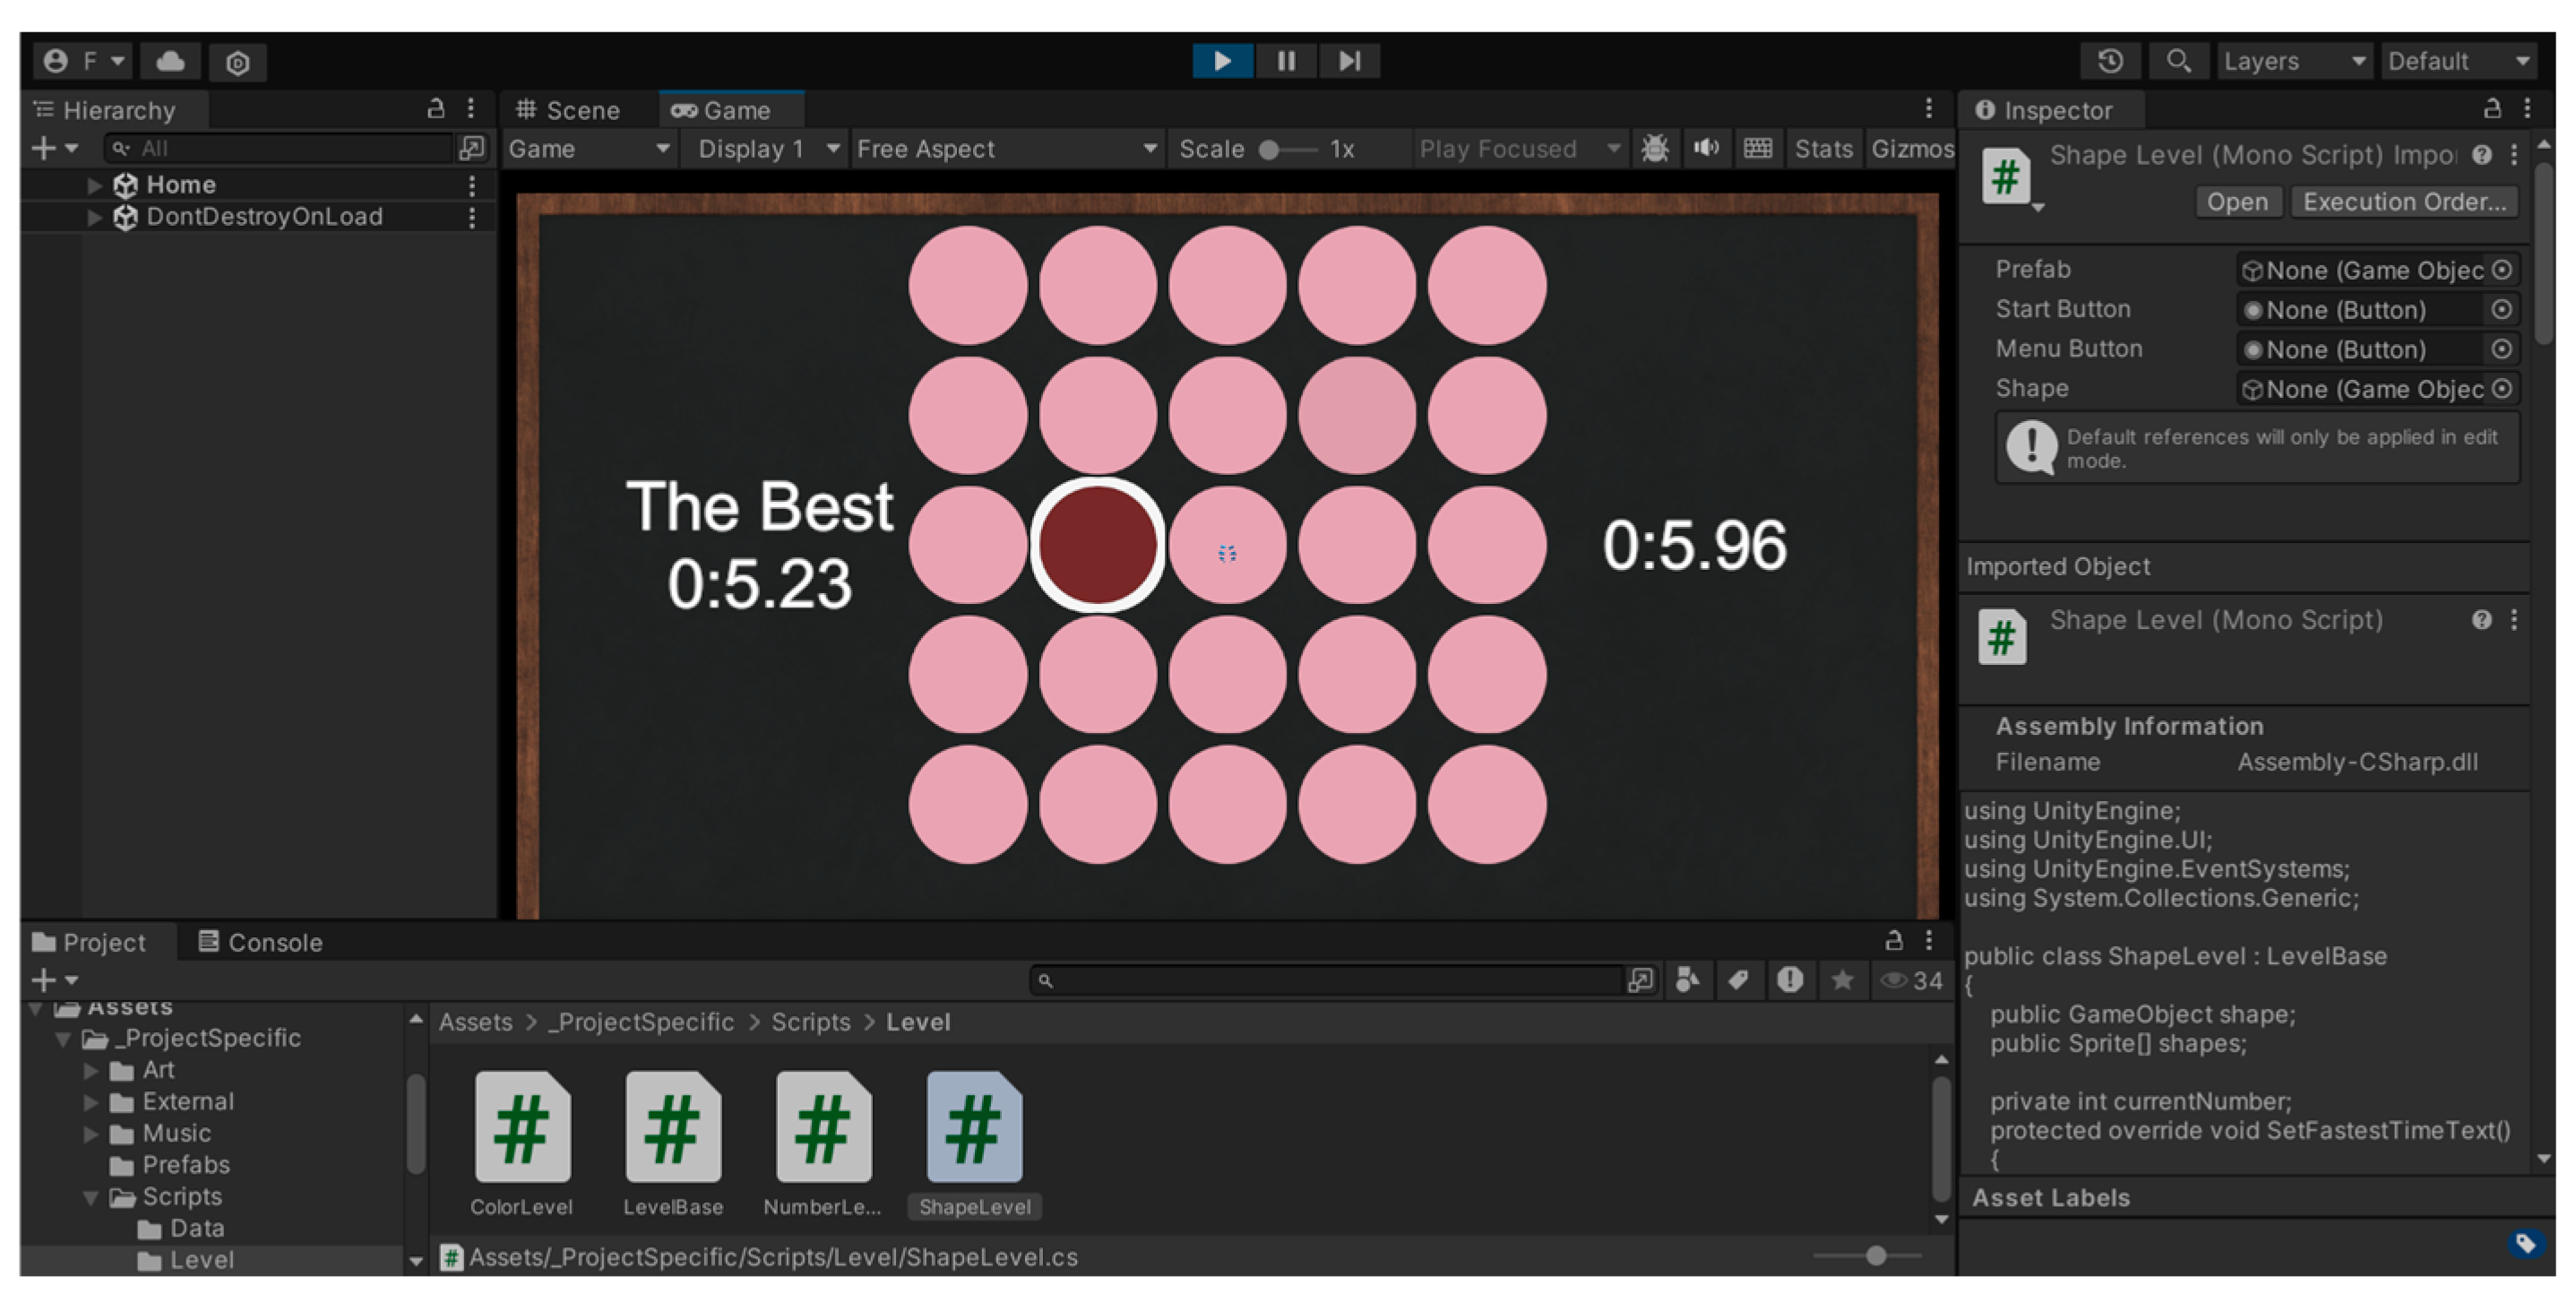Toggle the frame debugger bug icon
The width and height of the screenshot is (2576, 1302).
(x=1655, y=149)
